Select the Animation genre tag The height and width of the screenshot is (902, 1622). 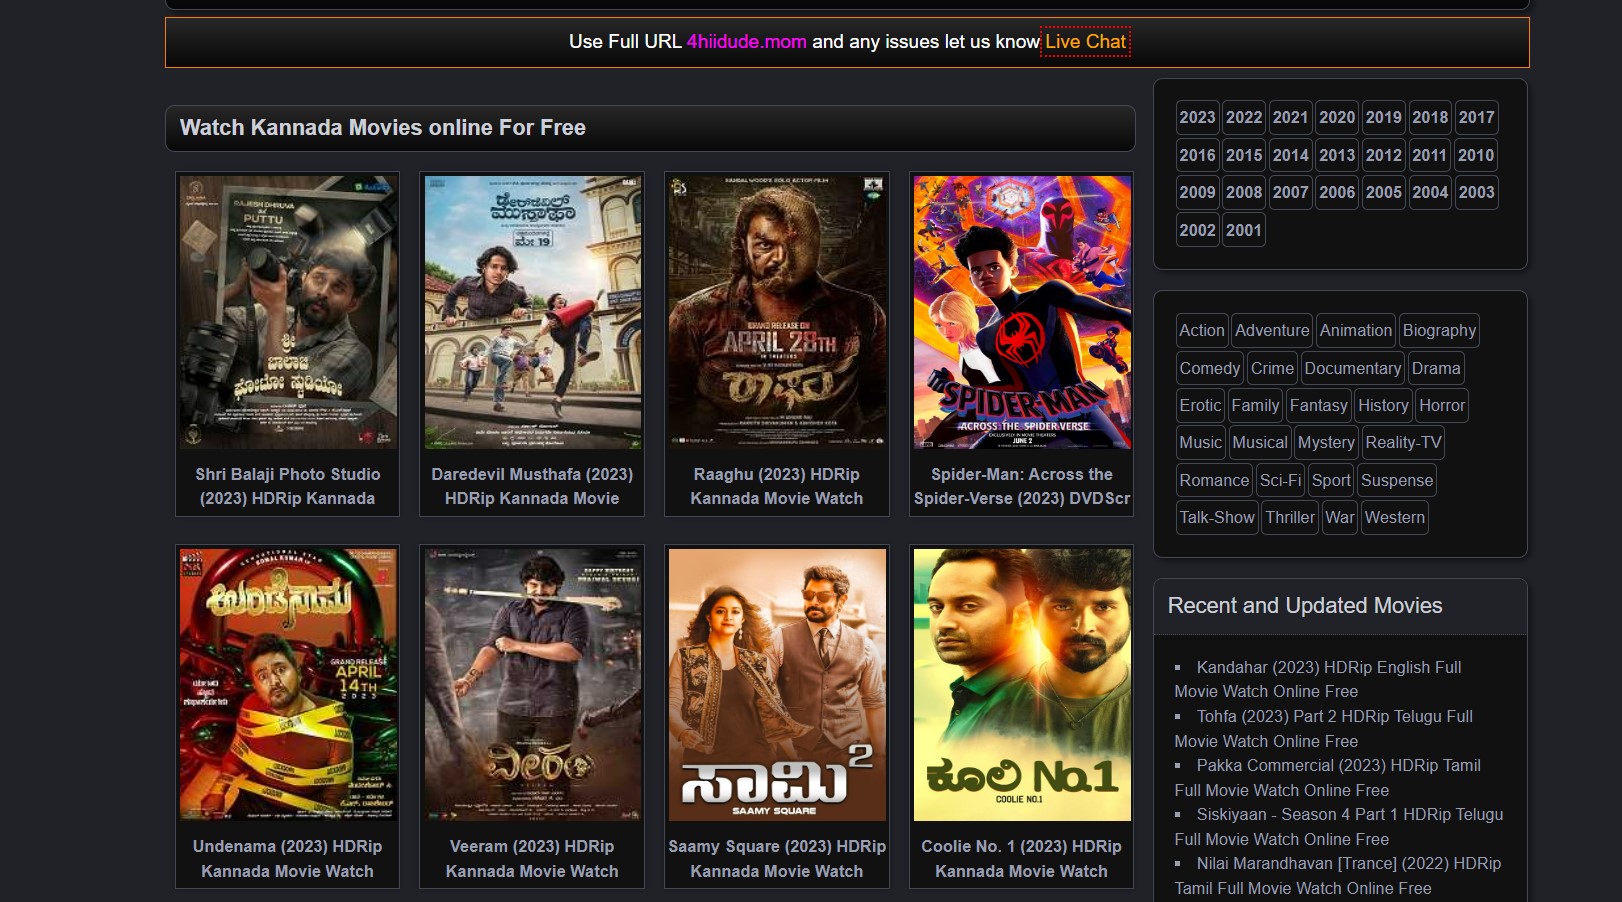(x=1355, y=330)
